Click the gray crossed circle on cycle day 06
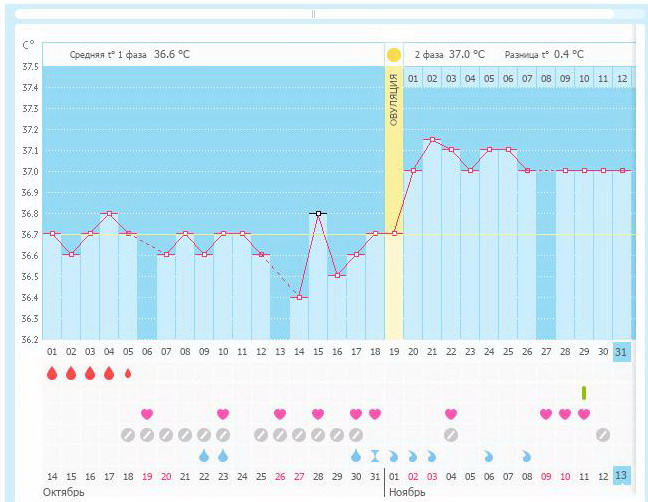The image size is (648, 502). 147,435
